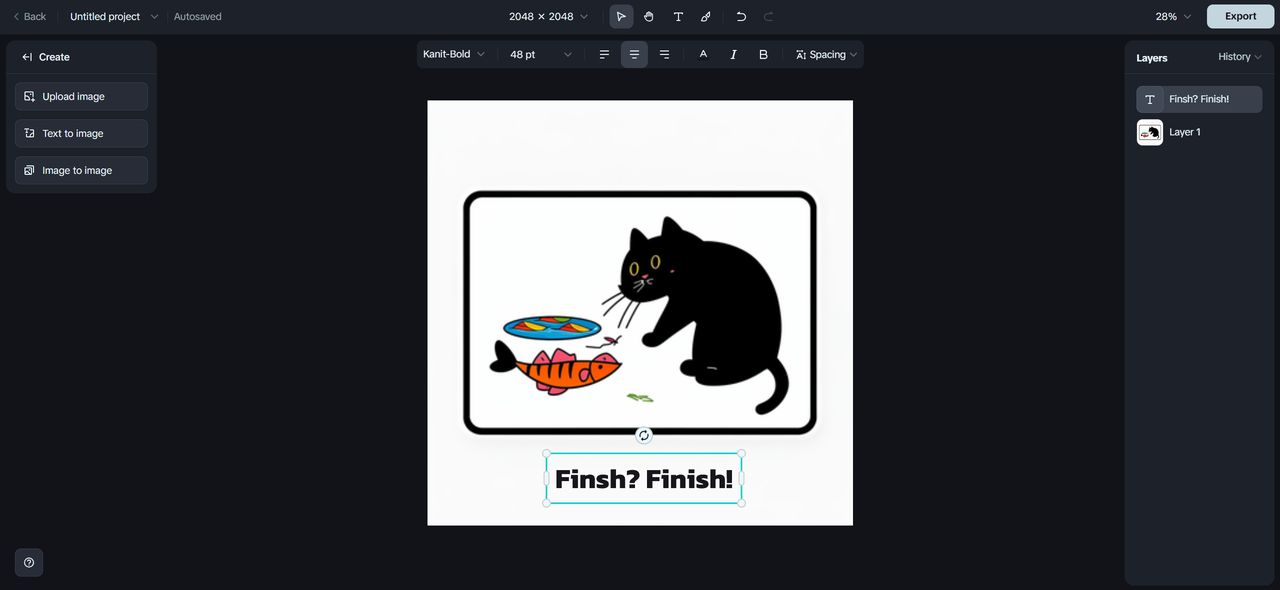Click the Layer 1 thumbnail
1280x590 pixels.
pyautogui.click(x=1150, y=132)
